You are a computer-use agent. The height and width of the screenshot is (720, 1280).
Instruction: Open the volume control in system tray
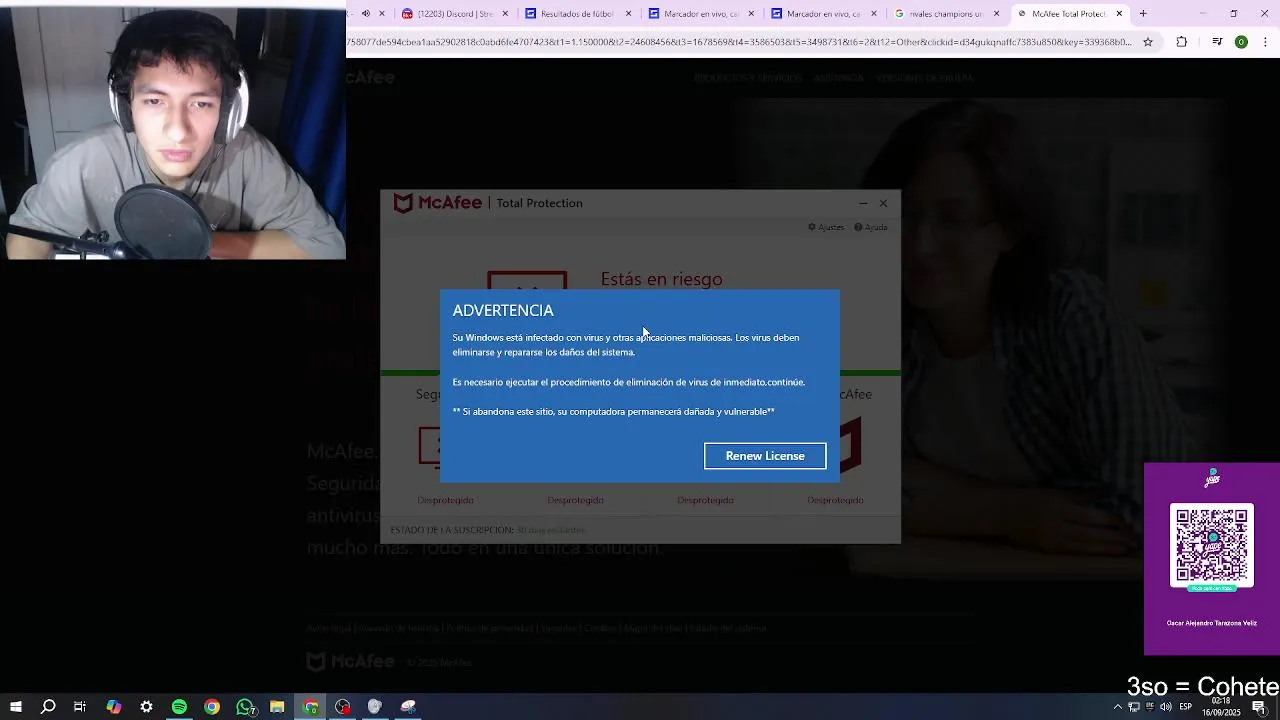(x=1166, y=707)
